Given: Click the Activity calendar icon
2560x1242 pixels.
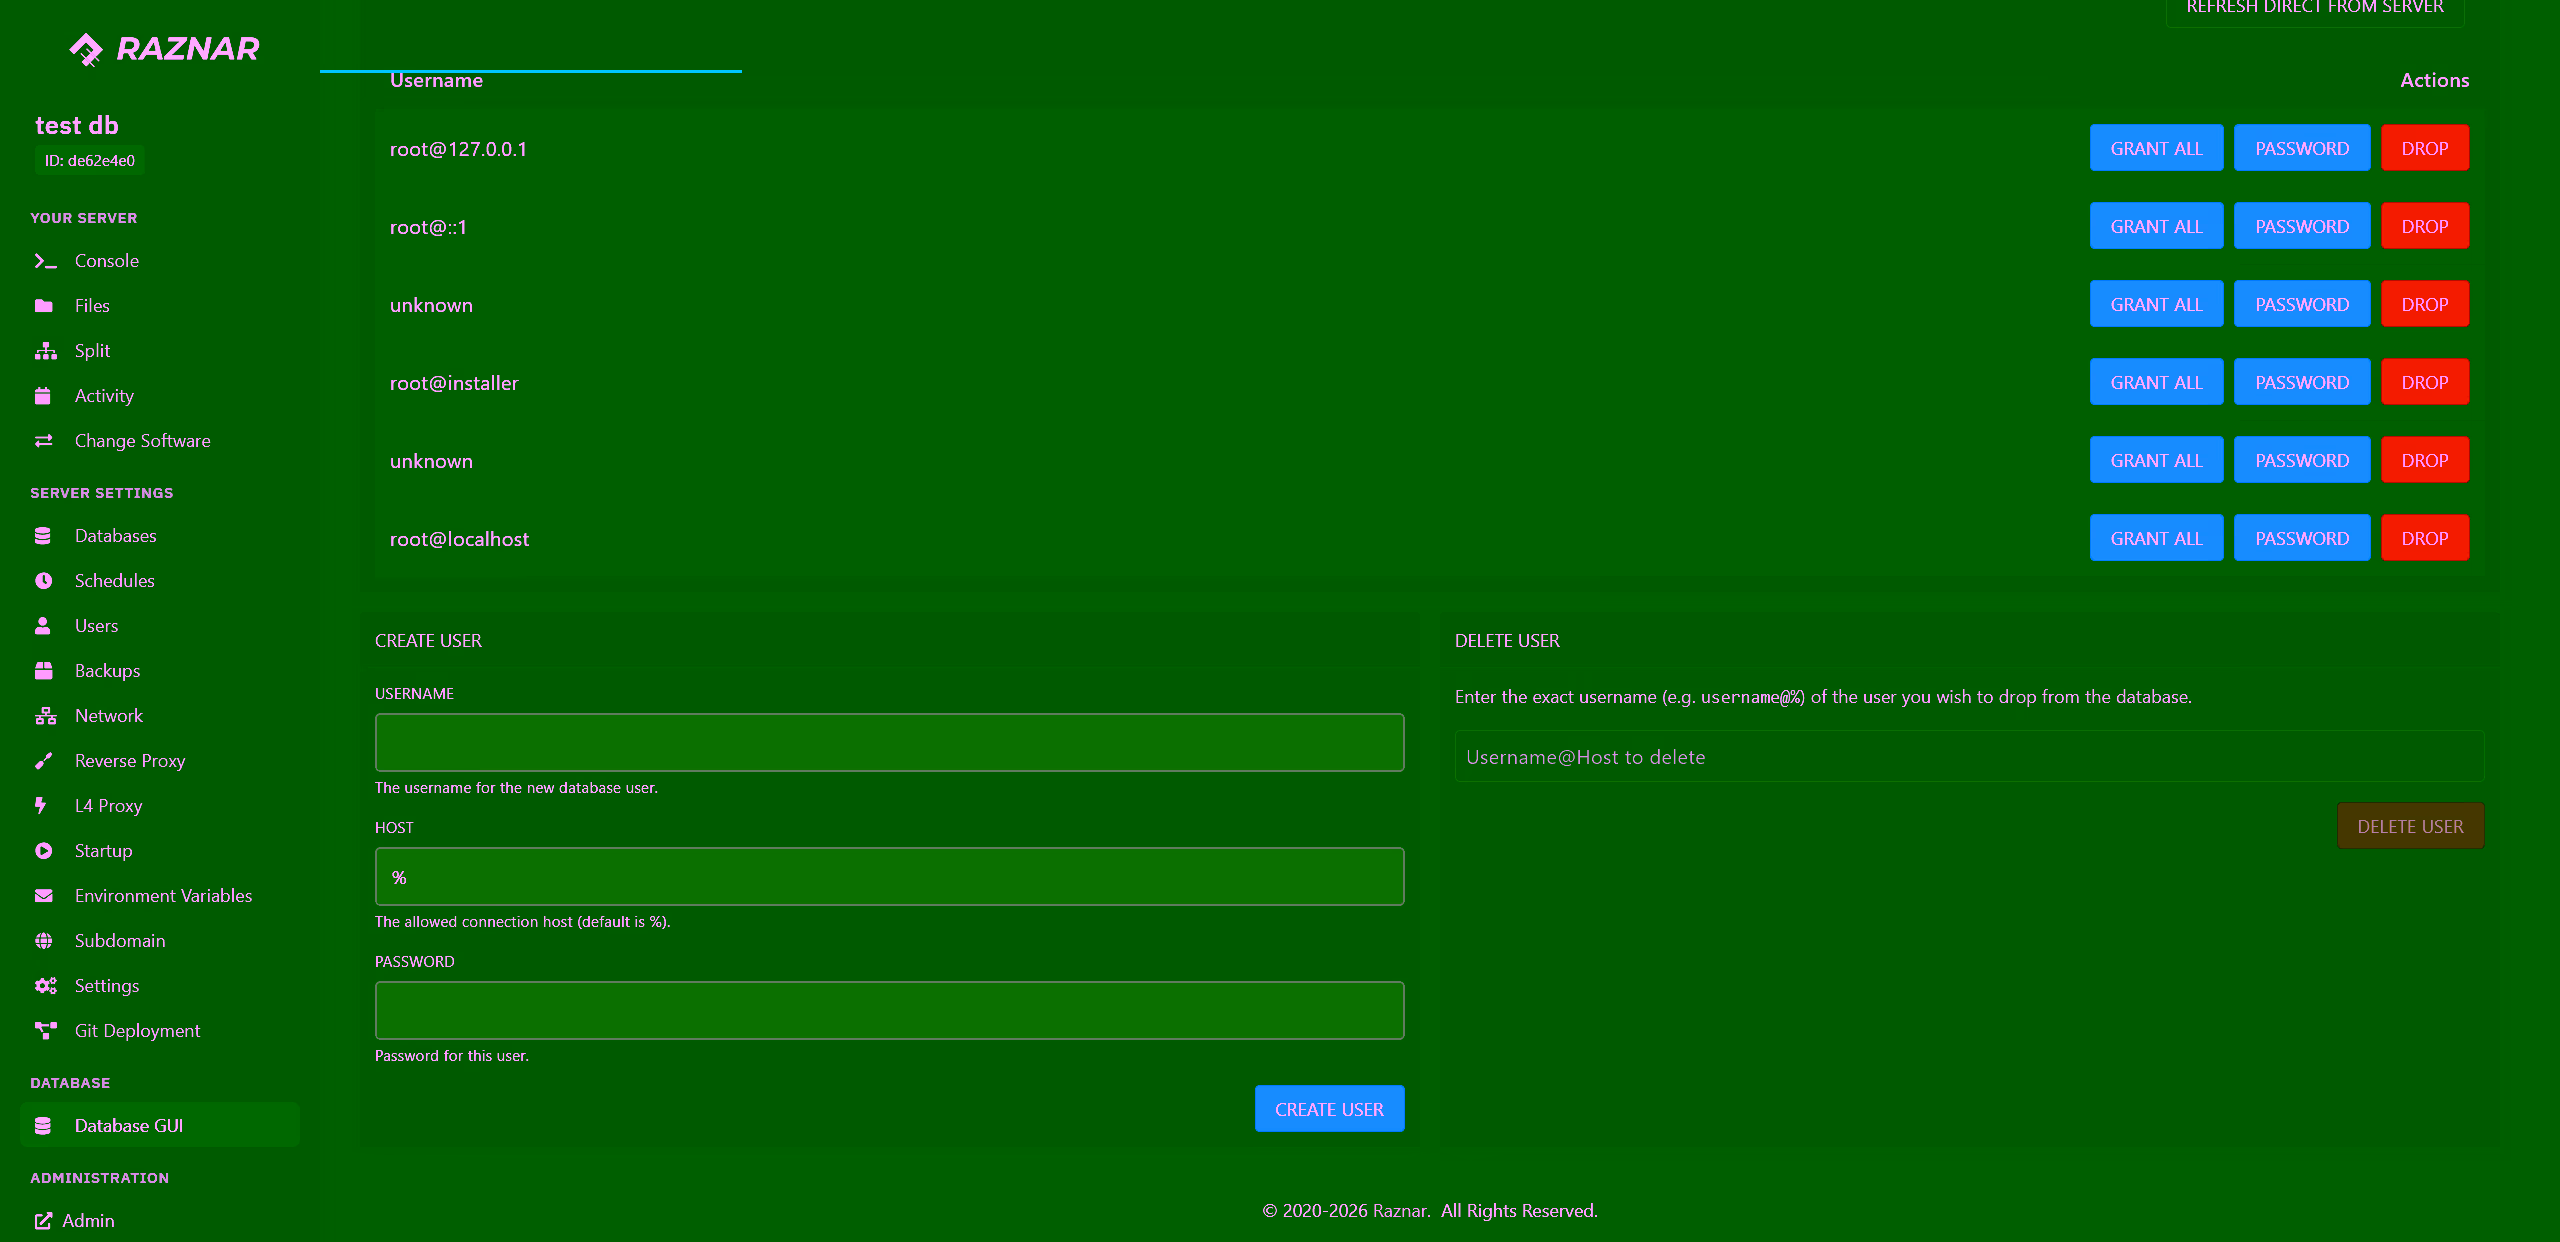Looking at the screenshot, I should (43, 396).
